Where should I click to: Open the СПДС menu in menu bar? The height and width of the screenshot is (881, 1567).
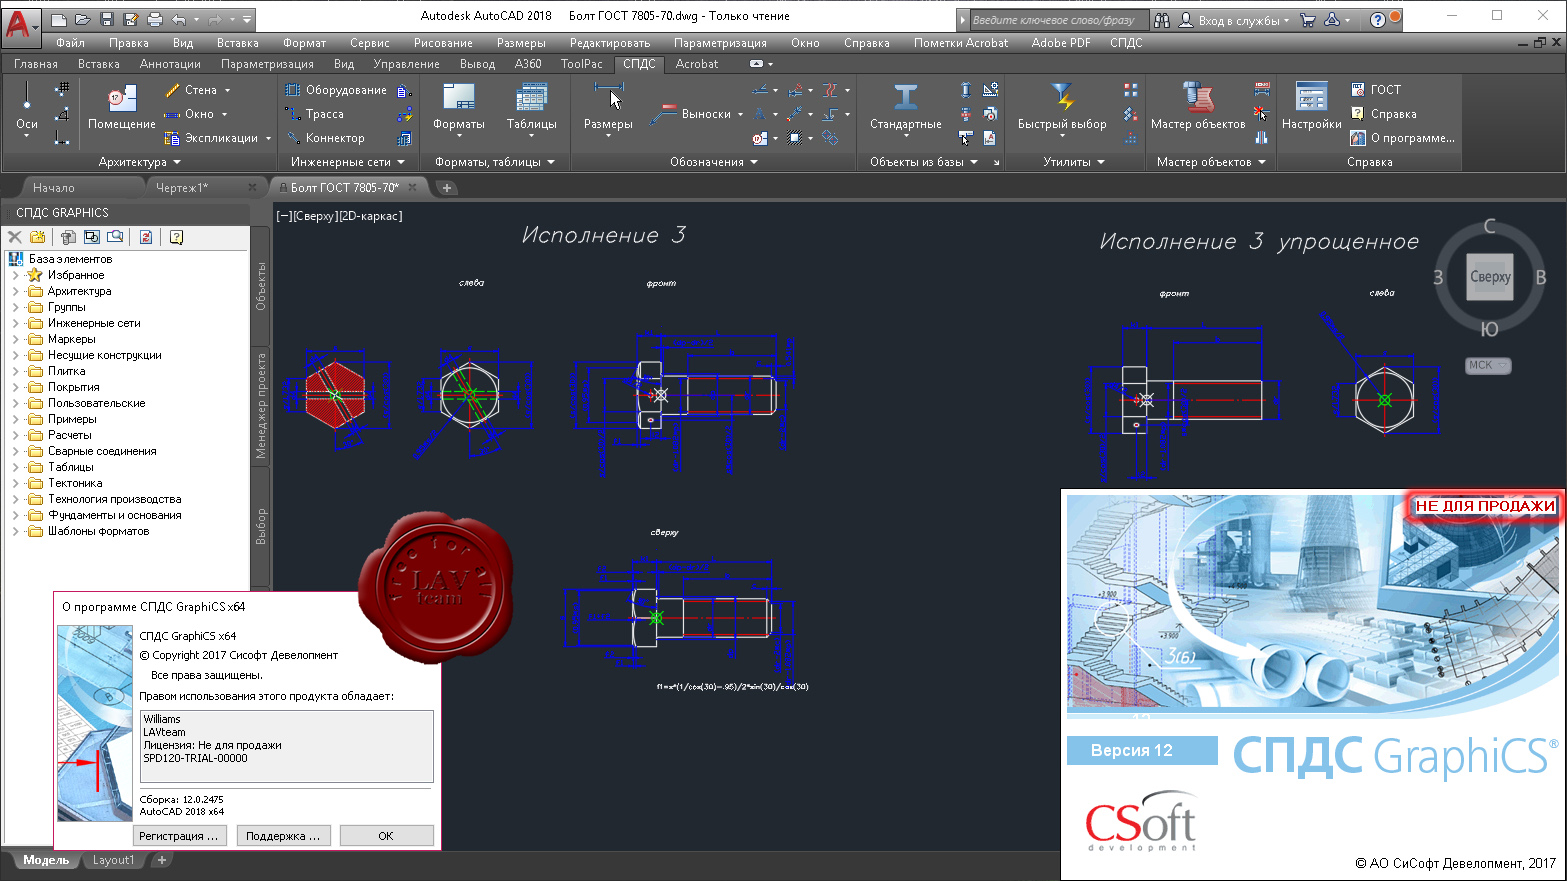coord(1126,43)
